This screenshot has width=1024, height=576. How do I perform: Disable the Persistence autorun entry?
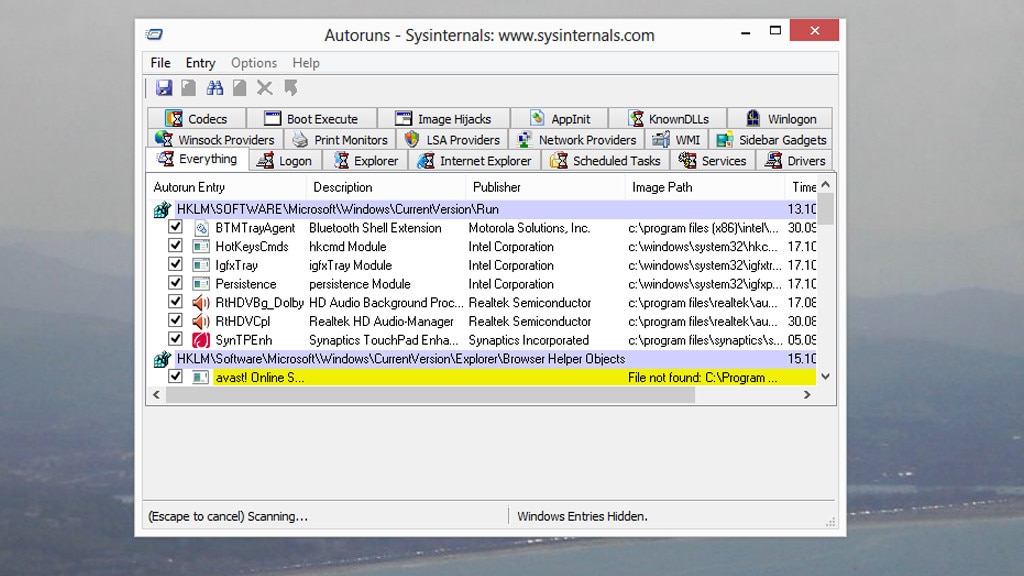(x=177, y=283)
